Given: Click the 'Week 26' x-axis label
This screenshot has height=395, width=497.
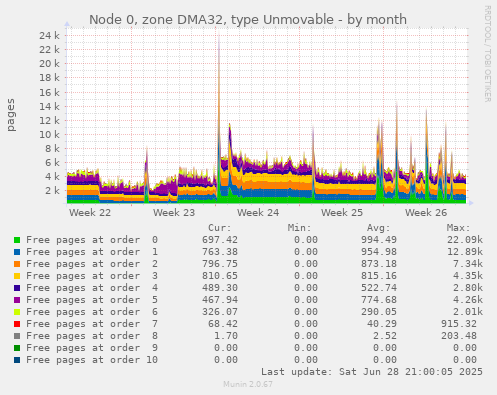Looking at the screenshot, I should pyautogui.click(x=426, y=213).
